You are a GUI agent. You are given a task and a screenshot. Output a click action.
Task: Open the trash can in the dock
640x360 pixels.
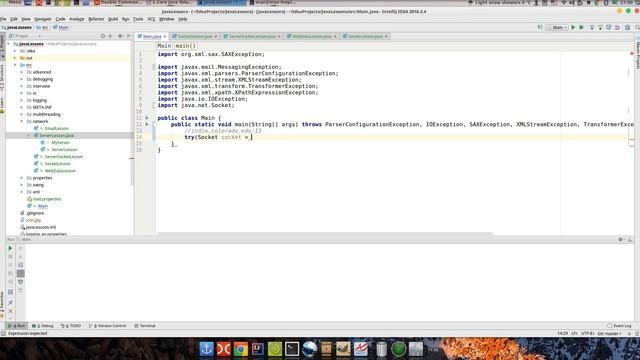click(x=381, y=349)
